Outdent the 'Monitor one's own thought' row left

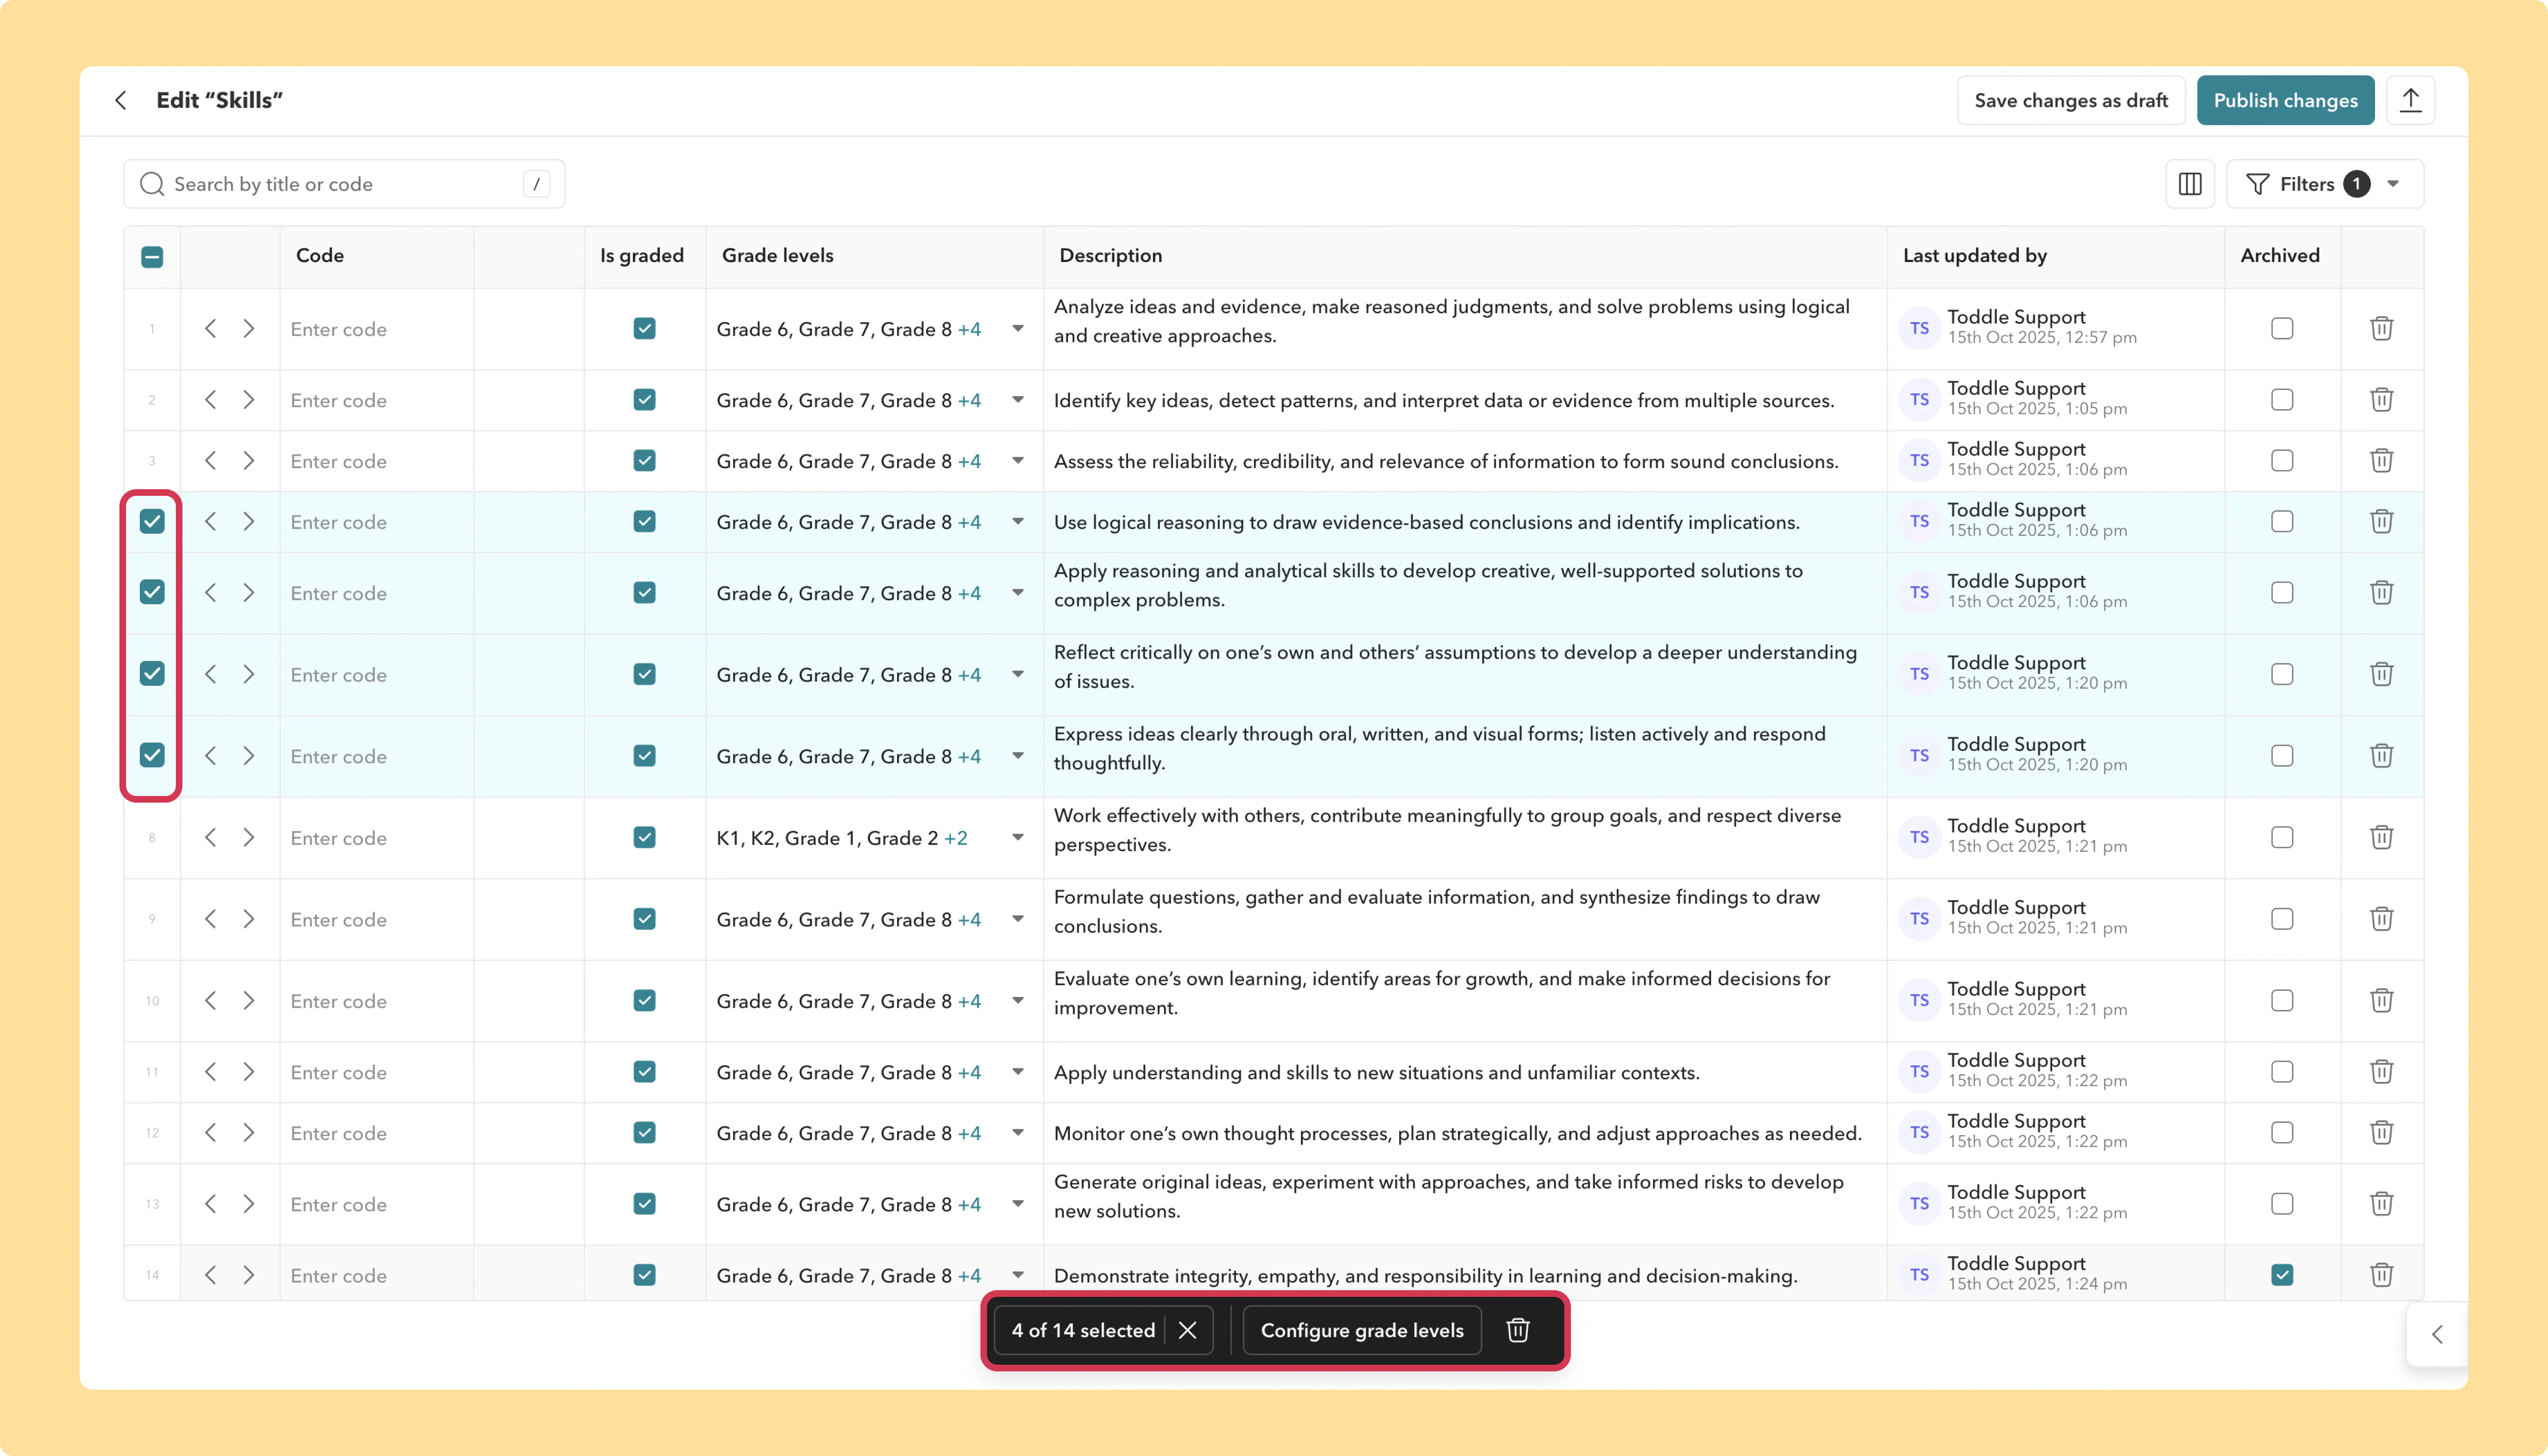coord(210,1133)
